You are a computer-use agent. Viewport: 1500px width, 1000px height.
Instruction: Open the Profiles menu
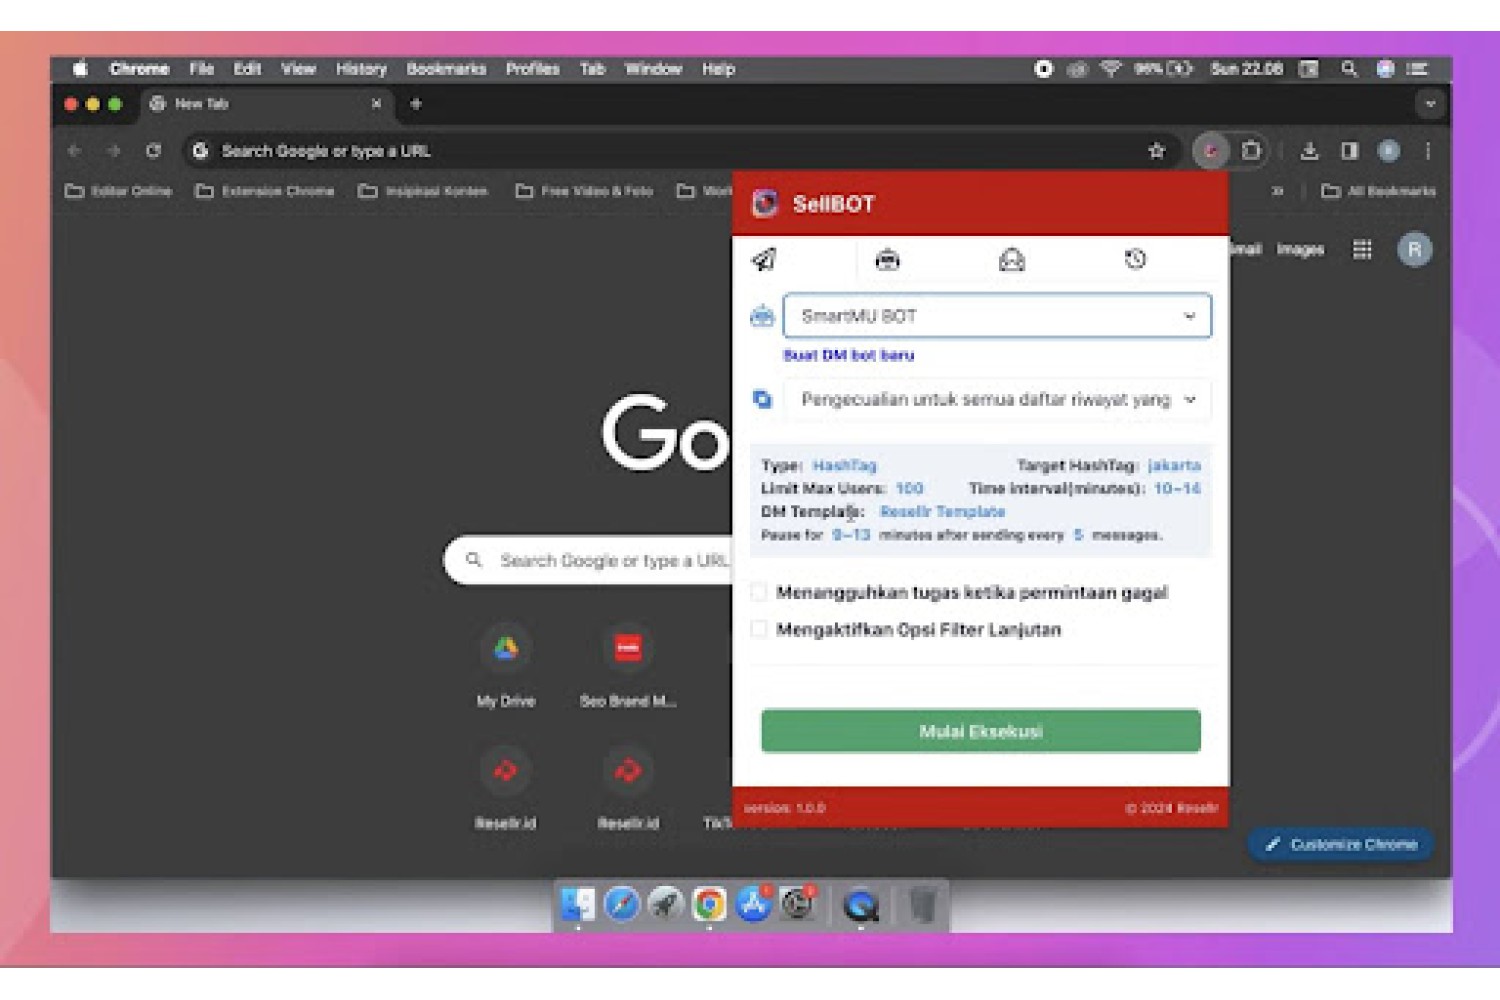point(532,69)
